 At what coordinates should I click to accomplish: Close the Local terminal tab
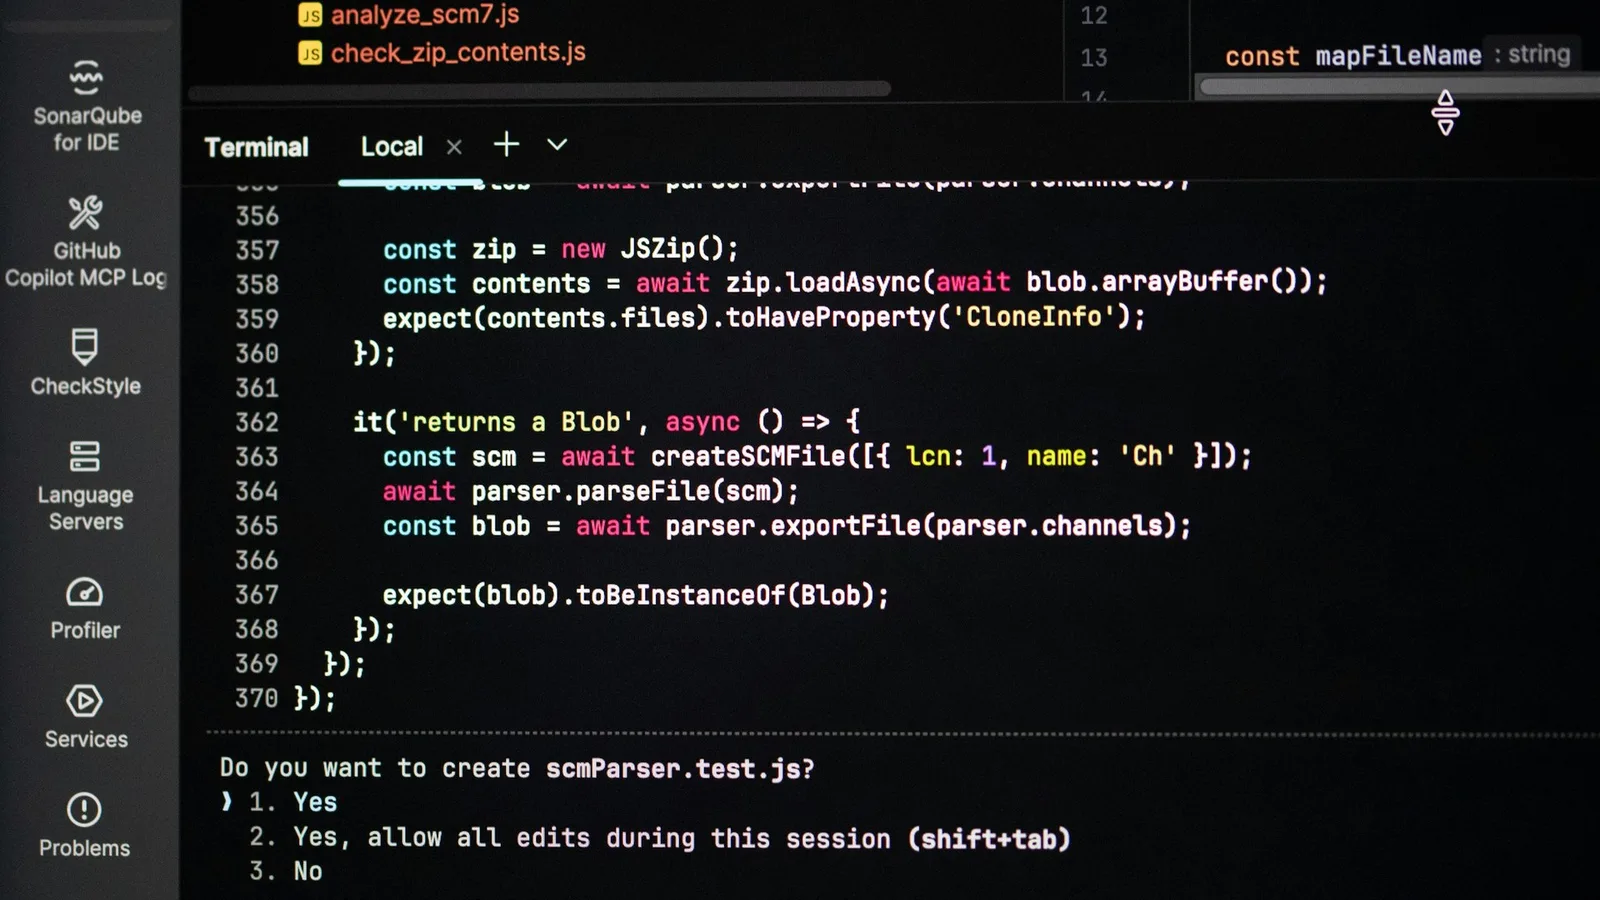coord(454,148)
